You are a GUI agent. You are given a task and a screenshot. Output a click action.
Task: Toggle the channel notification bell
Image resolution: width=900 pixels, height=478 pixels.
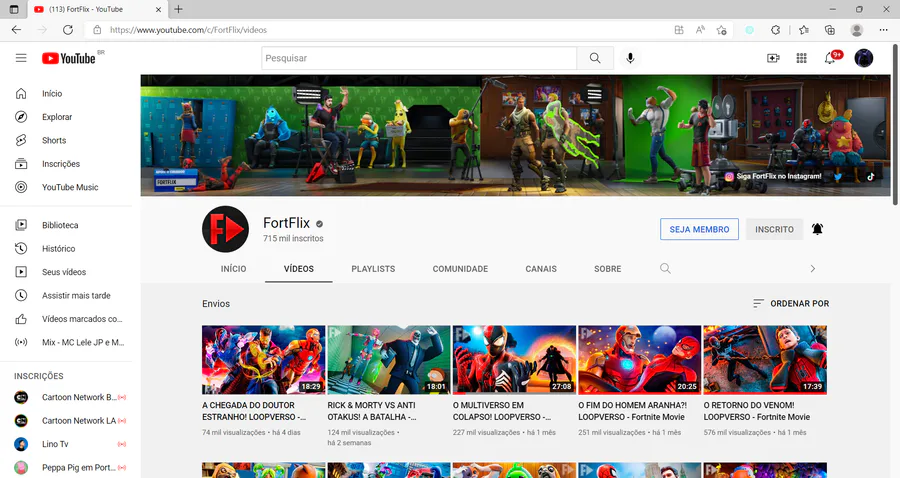coord(817,229)
